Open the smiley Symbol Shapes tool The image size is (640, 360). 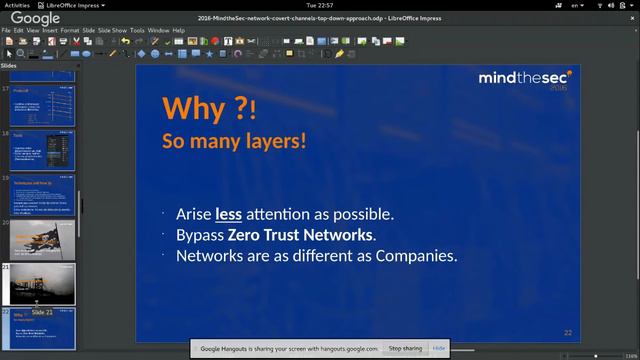[155, 54]
